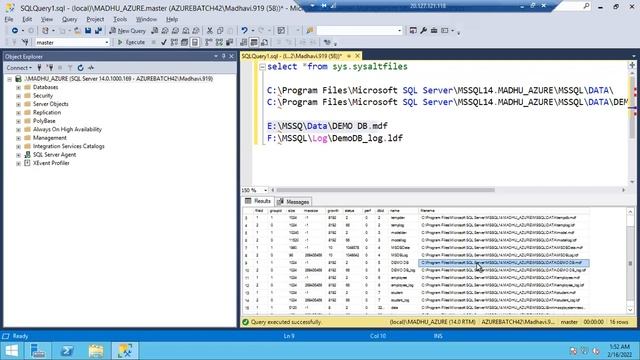Open the Toolbox icon
Viewport: 640px width, 360px height.
(434, 31)
